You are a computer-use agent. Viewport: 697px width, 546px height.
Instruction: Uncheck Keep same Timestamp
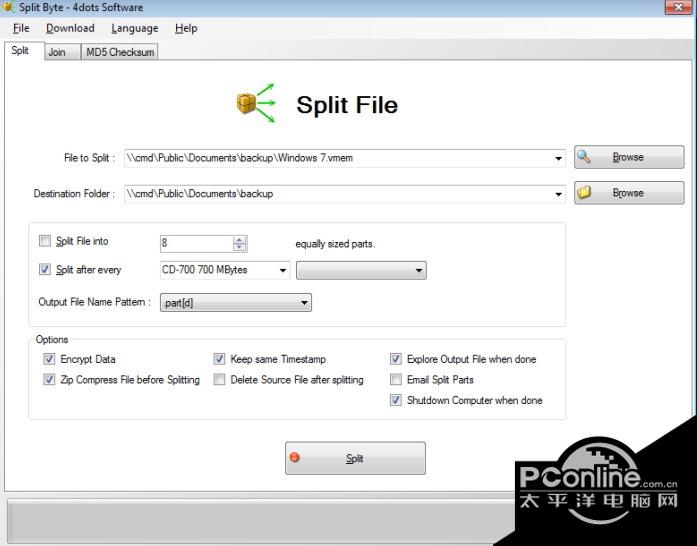[219, 359]
